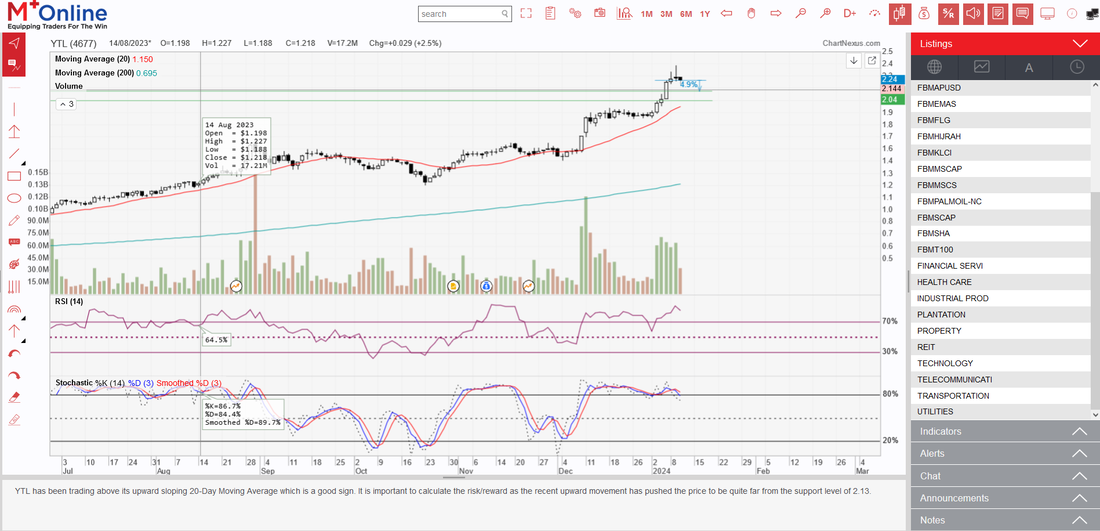Click the download arrow button on chart

(x=854, y=60)
